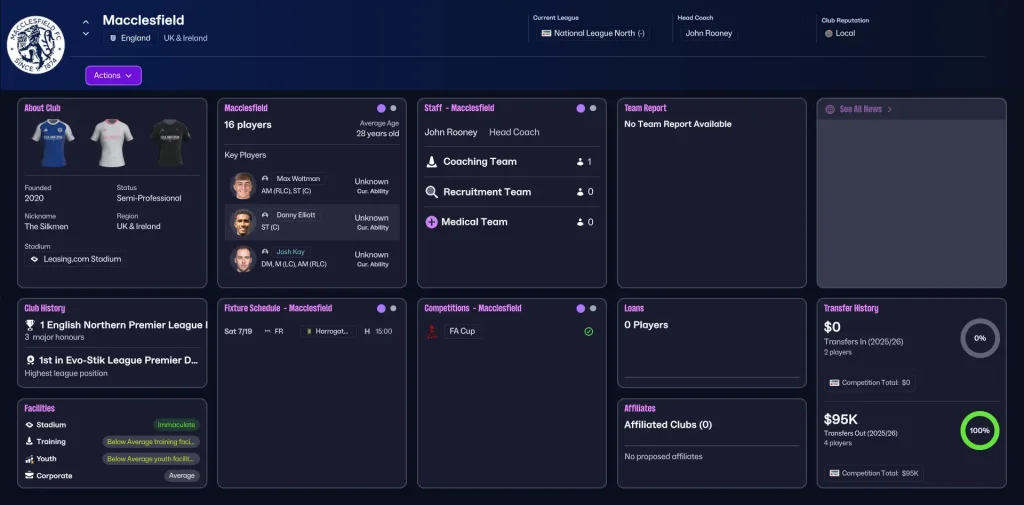Image resolution: width=1024 pixels, height=505 pixels.
Task: Click the Macclesfield FC club crest
Action: [x=36, y=44]
